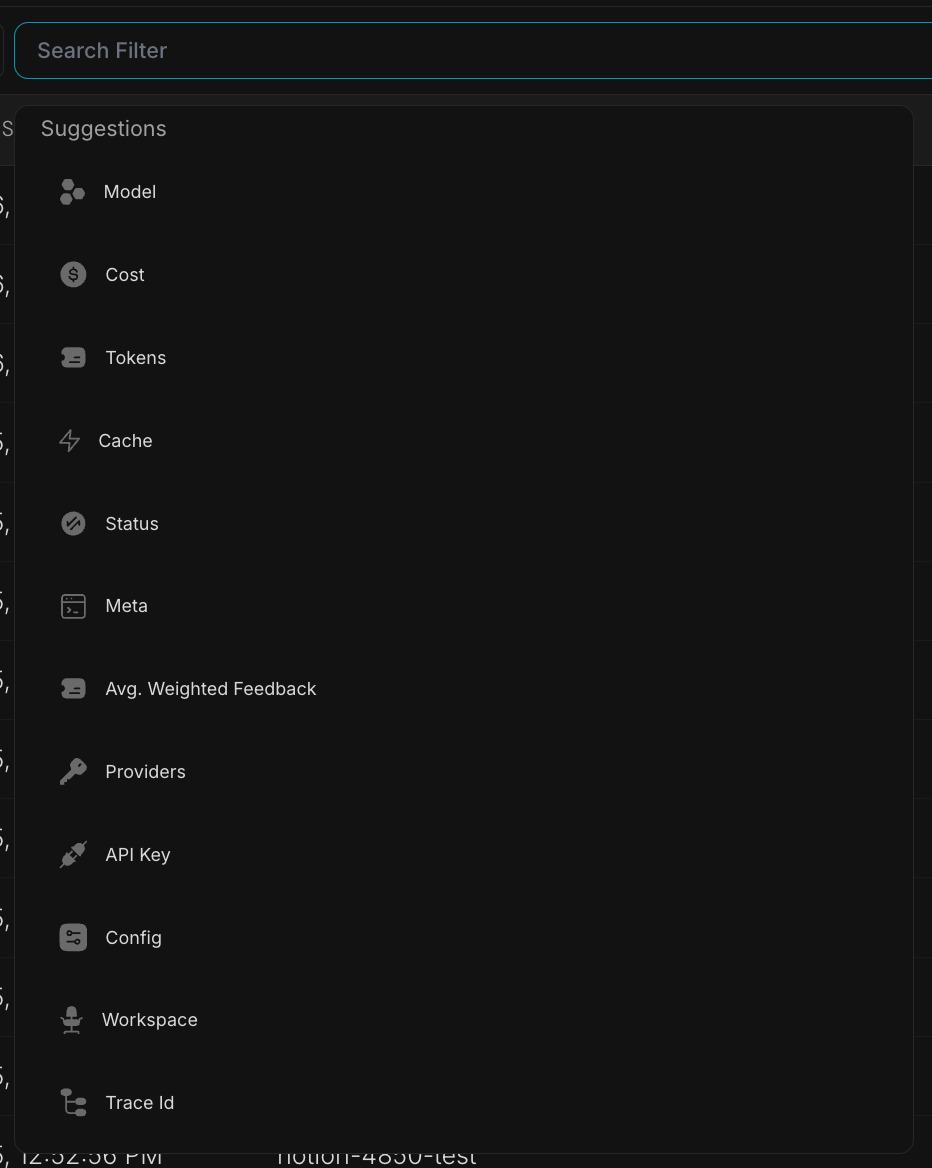The width and height of the screenshot is (932, 1168).
Task: Pick the Tokens filter option
Action: click(x=463, y=358)
